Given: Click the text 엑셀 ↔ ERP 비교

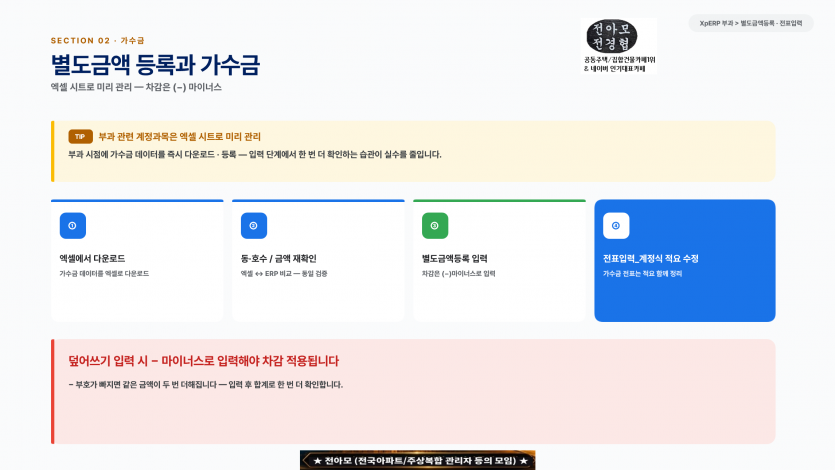Looking at the screenshot, I should tap(284, 274).
